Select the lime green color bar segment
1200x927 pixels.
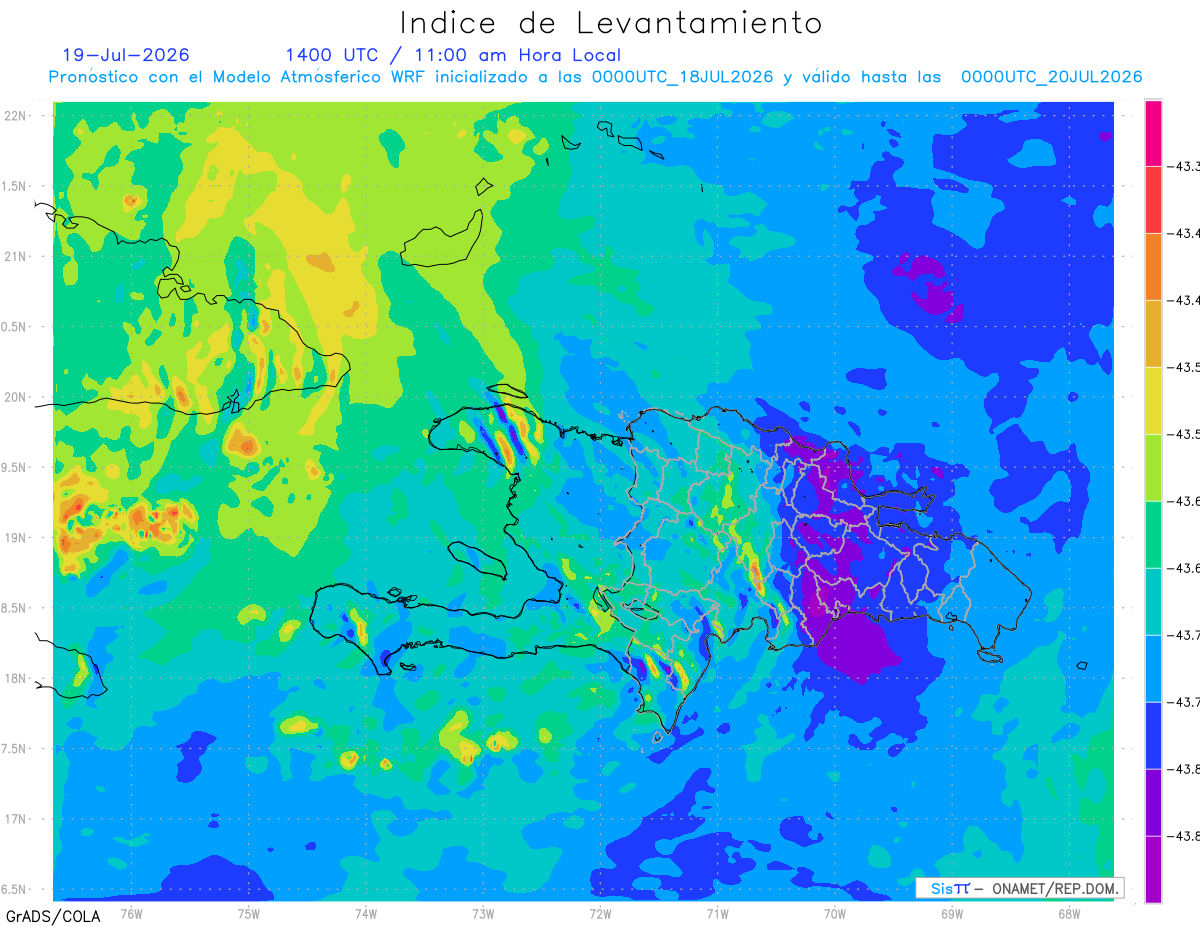(1153, 467)
